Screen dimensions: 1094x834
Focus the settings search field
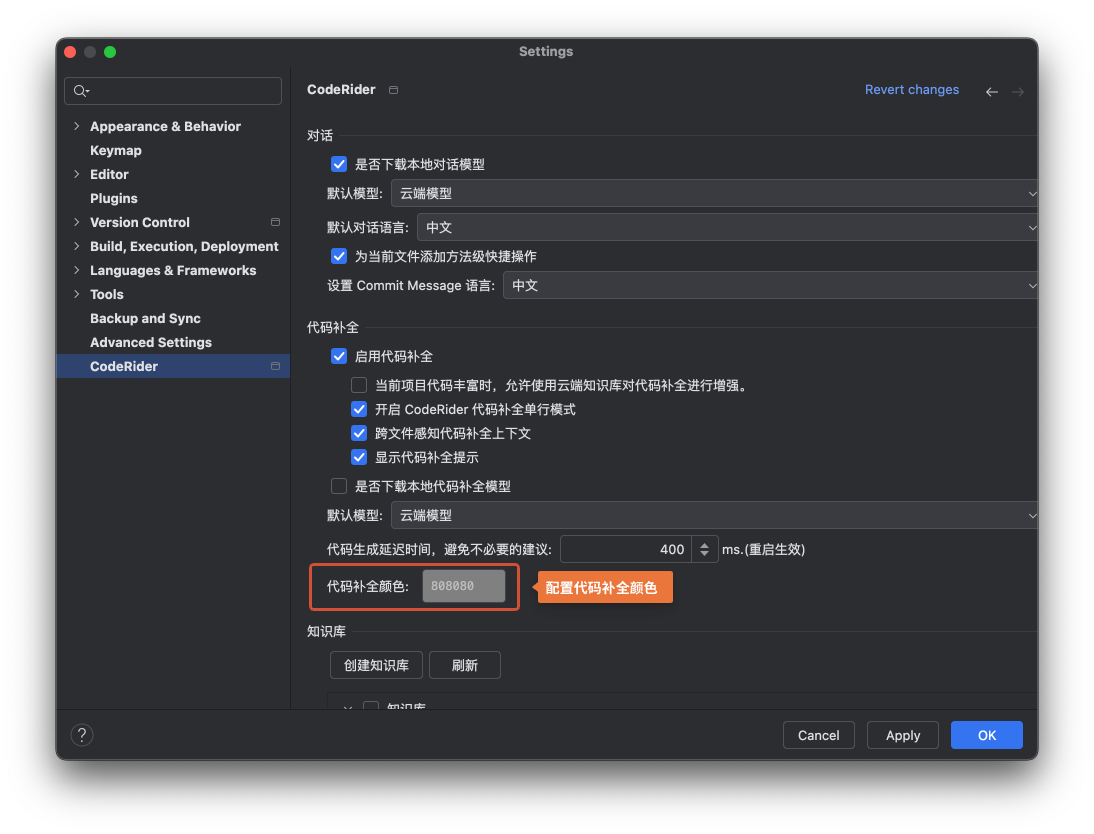click(x=173, y=91)
